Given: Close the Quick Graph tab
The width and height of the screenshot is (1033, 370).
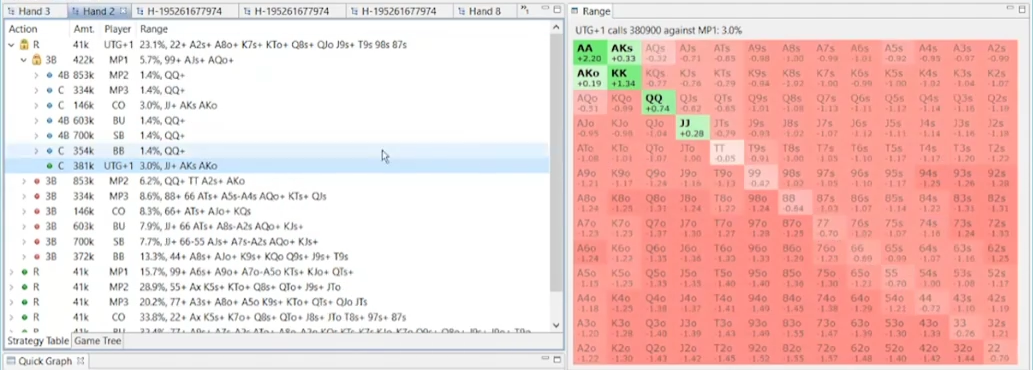Looking at the screenshot, I should pos(81,361).
